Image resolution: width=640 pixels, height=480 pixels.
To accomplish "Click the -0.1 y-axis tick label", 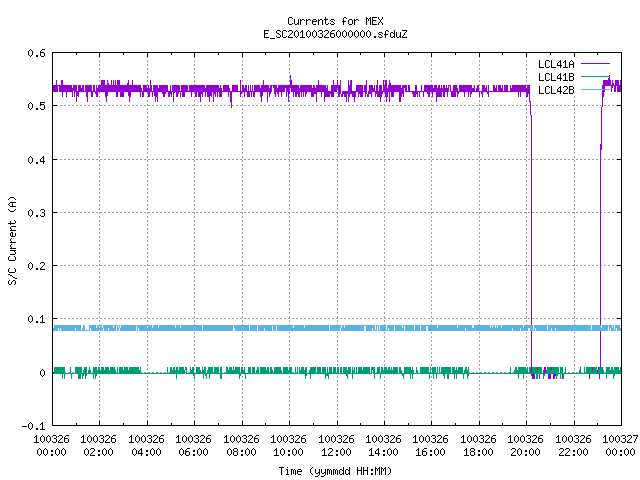I will click(x=33, y=426).
